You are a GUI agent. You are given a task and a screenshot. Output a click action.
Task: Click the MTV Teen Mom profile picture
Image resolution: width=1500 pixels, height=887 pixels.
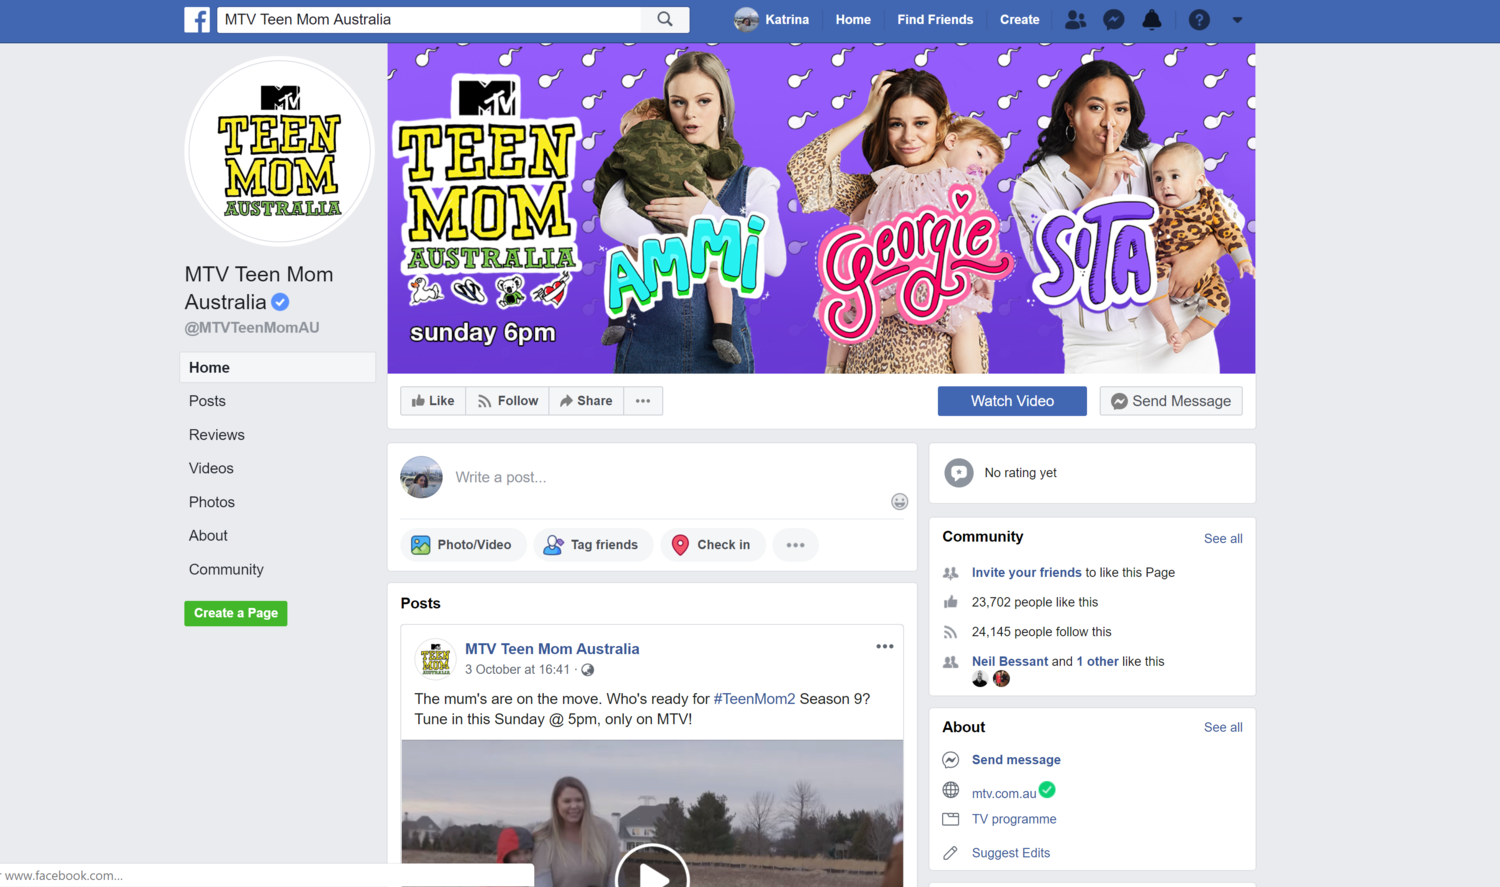(x=280, y=152)
